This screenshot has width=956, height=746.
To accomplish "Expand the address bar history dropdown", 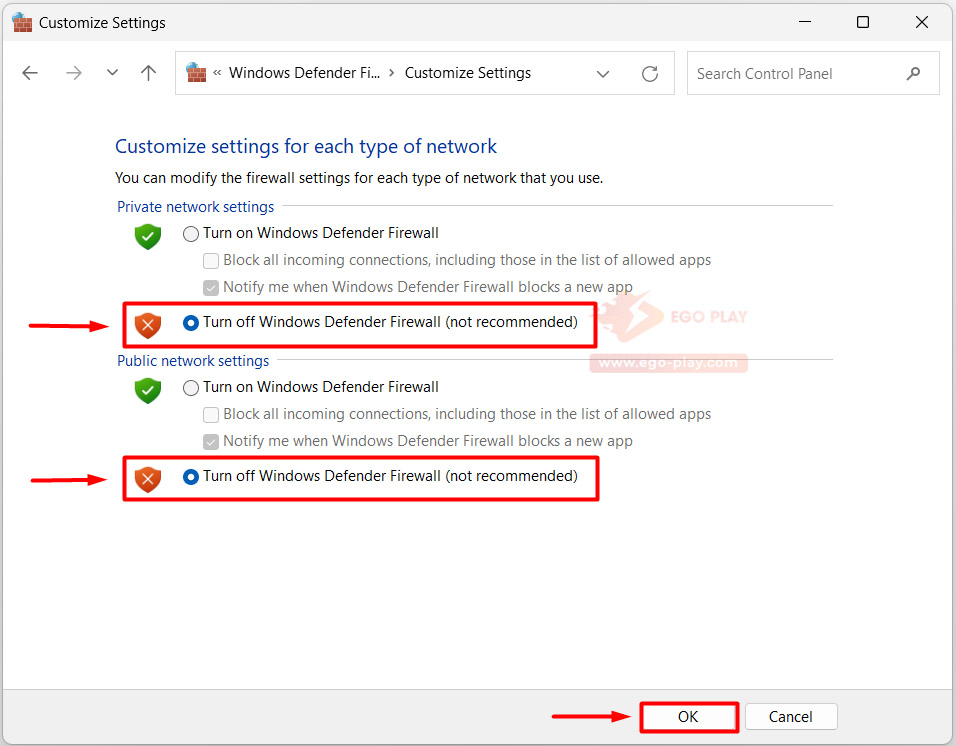I will coord(602,74).
